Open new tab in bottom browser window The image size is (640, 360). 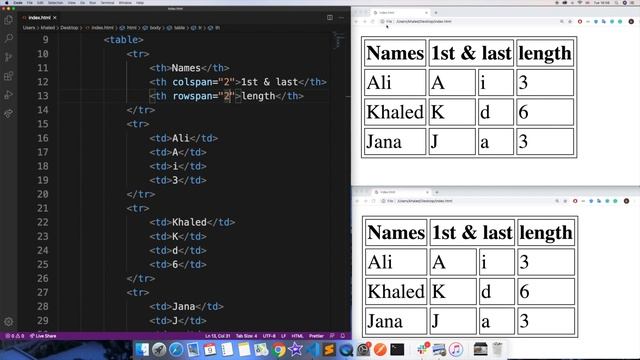437,192
